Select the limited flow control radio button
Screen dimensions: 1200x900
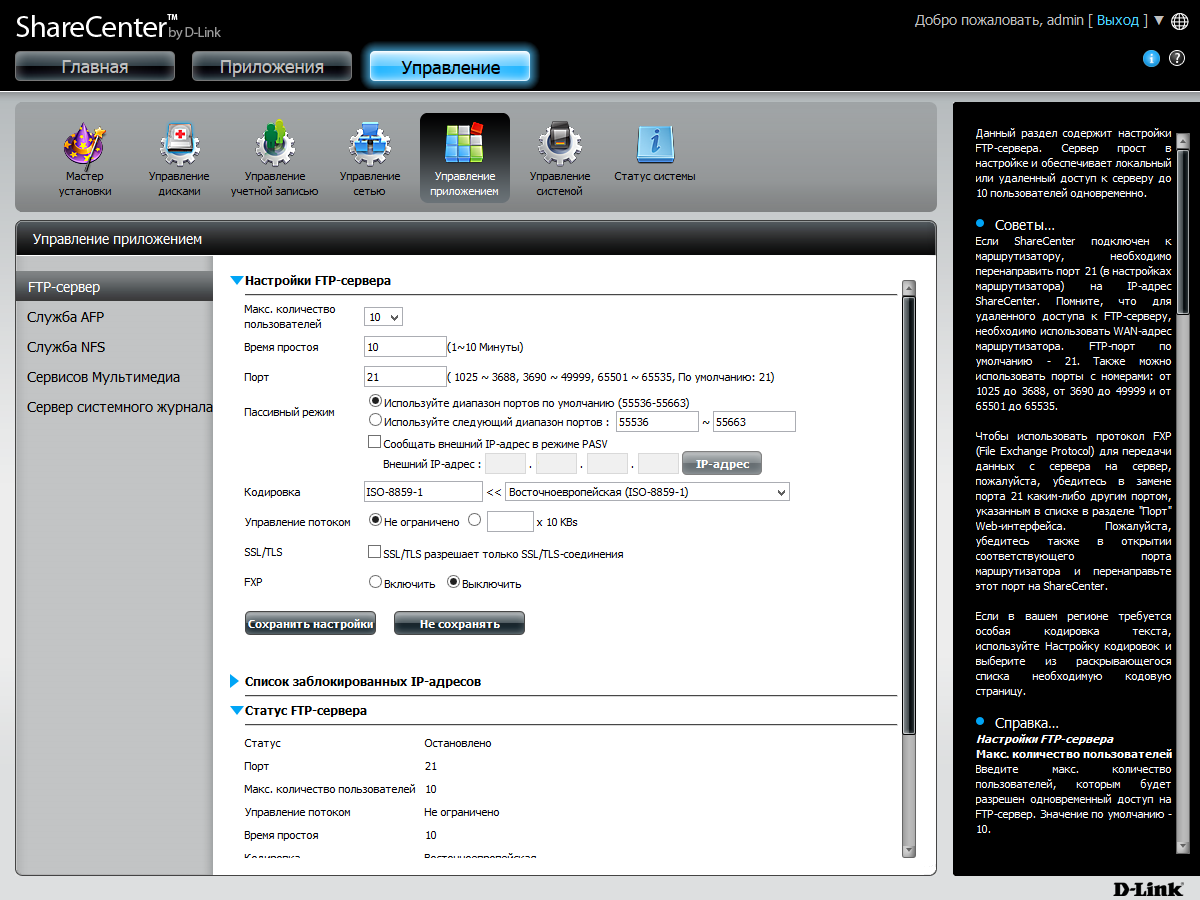pos(474,520)
